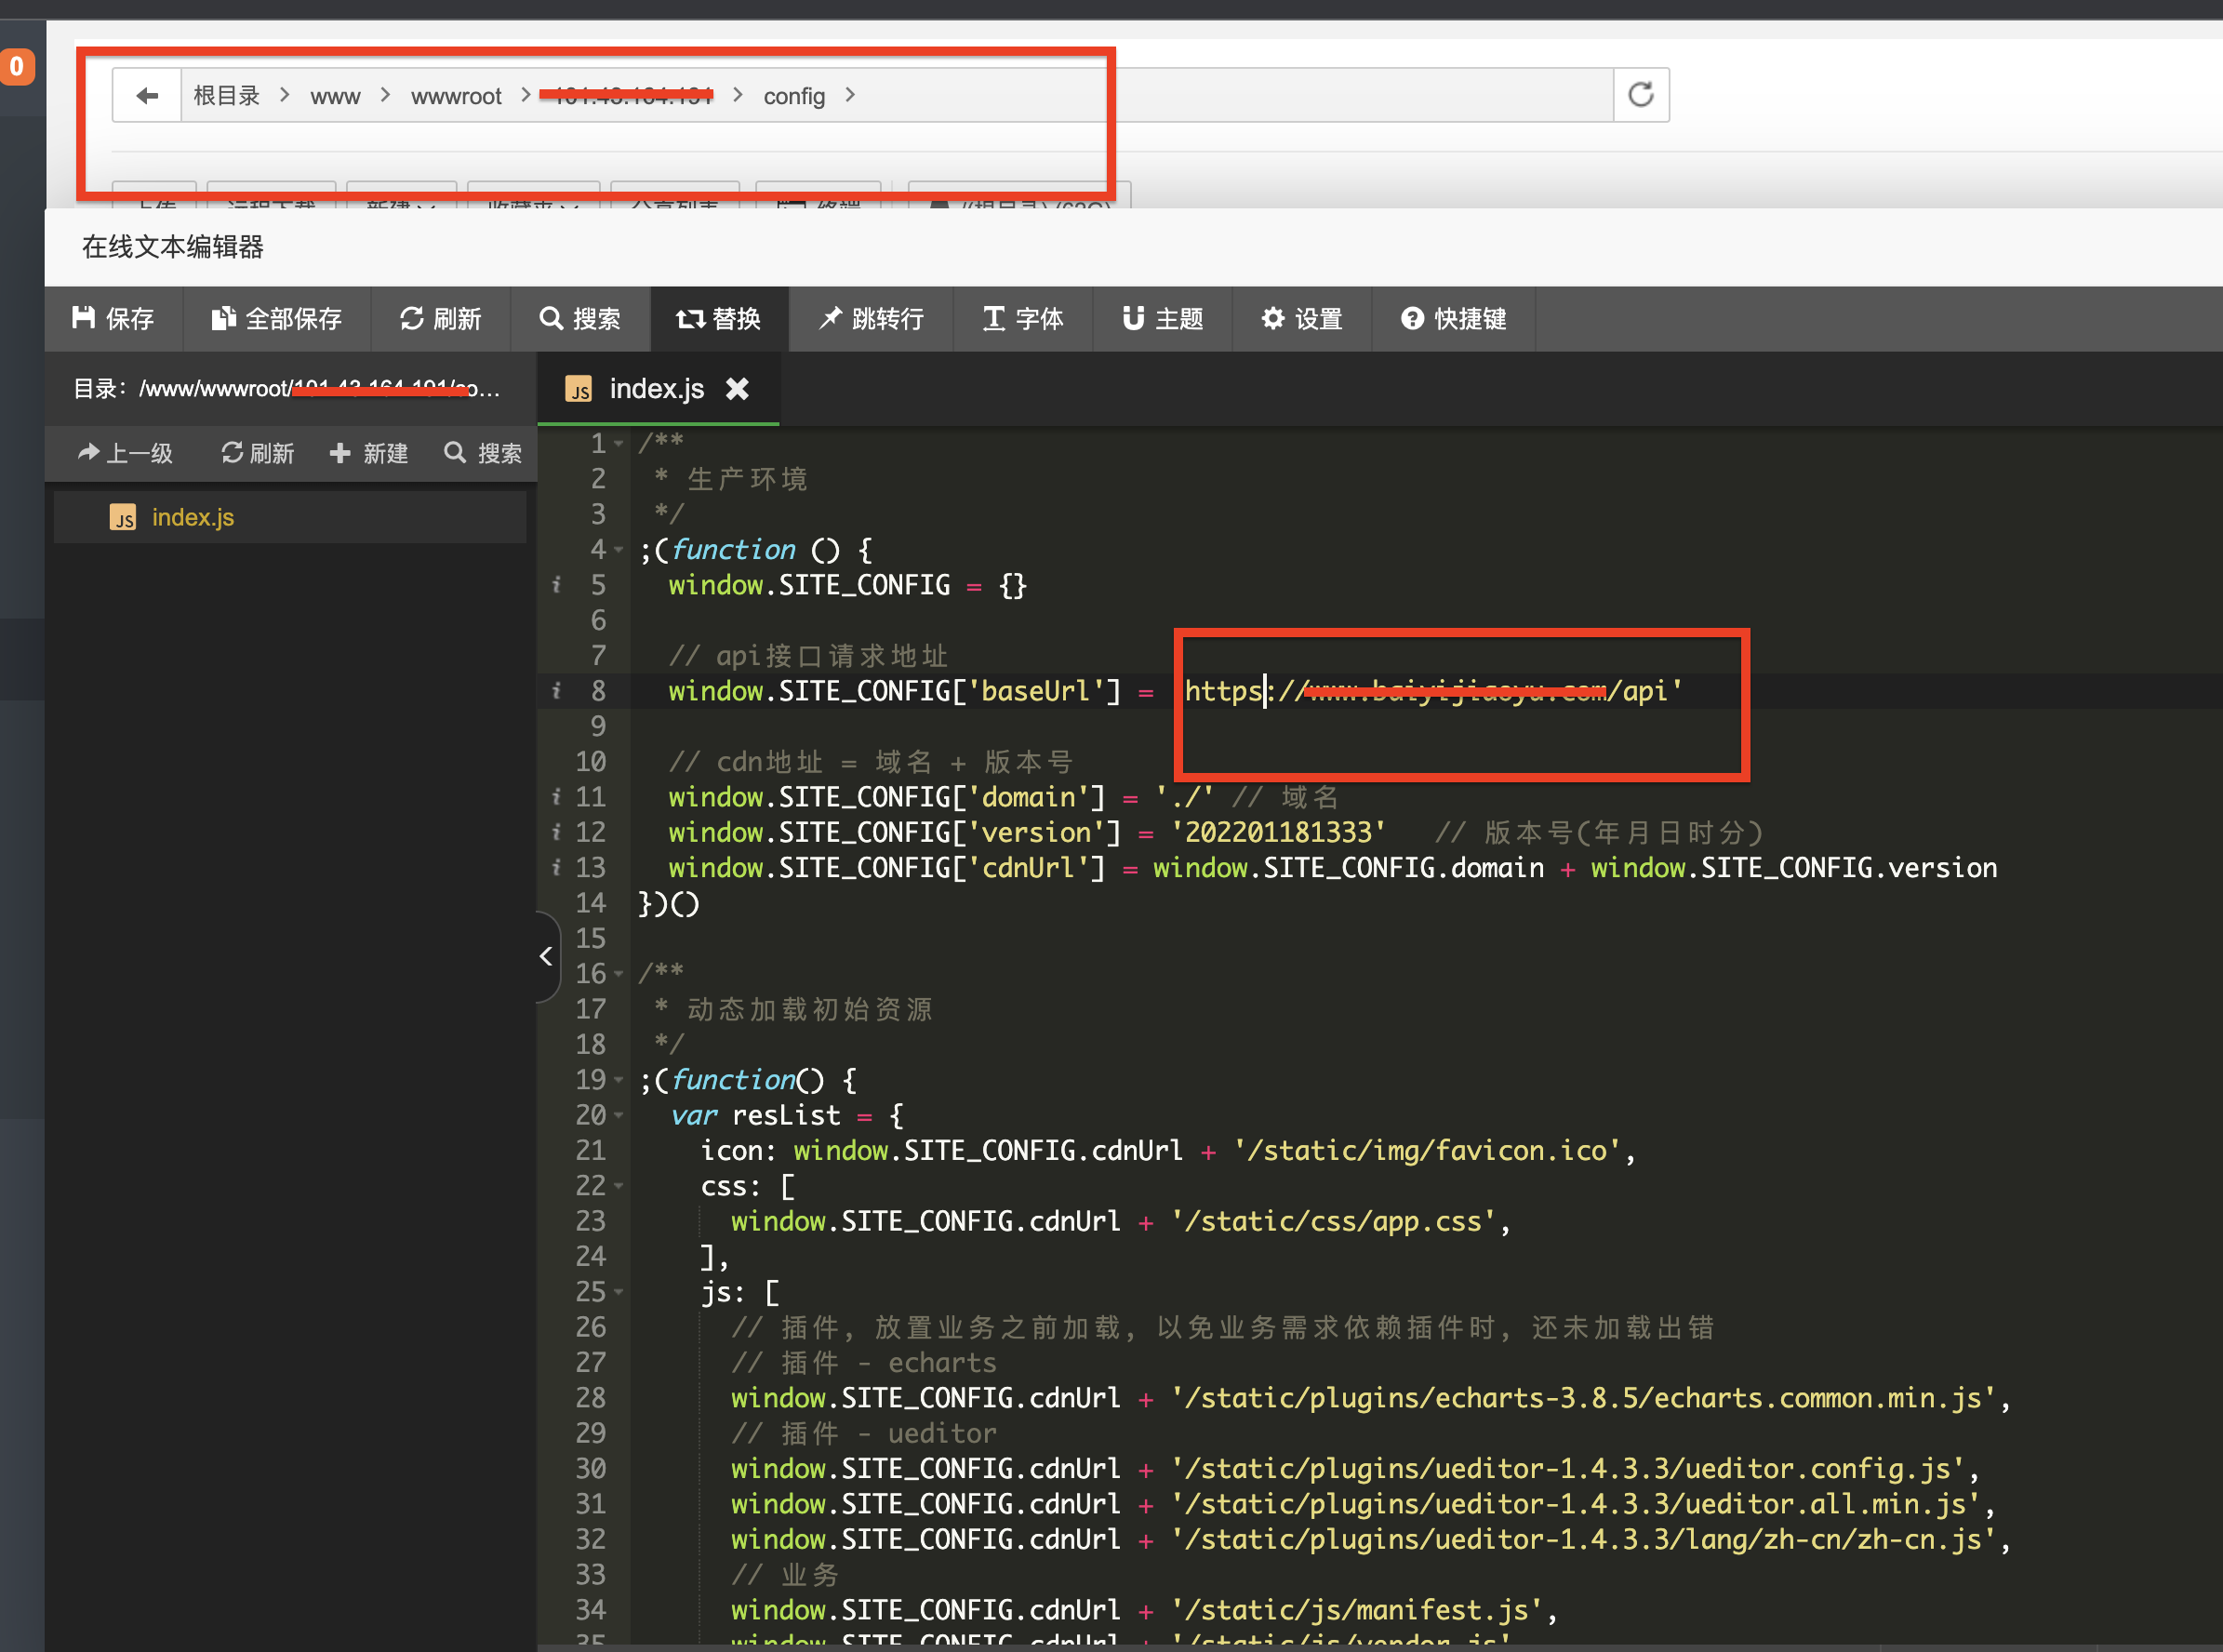The height and width of the screenshot is (1652, 2223).
Task: Fold the resList object at line 20
Action: pos(619,1115)
